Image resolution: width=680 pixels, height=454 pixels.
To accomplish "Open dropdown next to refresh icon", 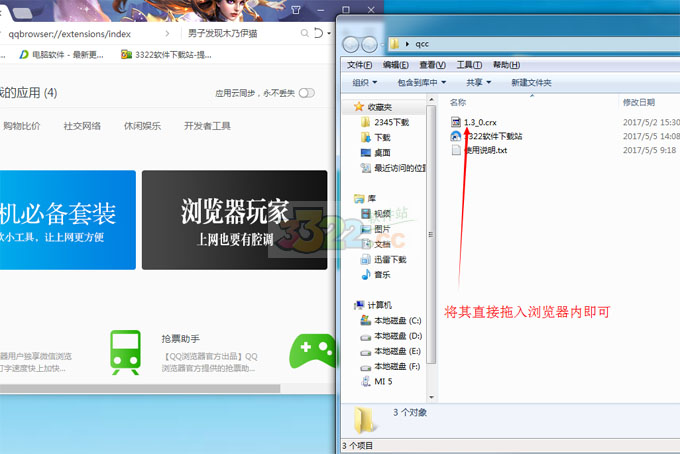I will pos(329,33).
